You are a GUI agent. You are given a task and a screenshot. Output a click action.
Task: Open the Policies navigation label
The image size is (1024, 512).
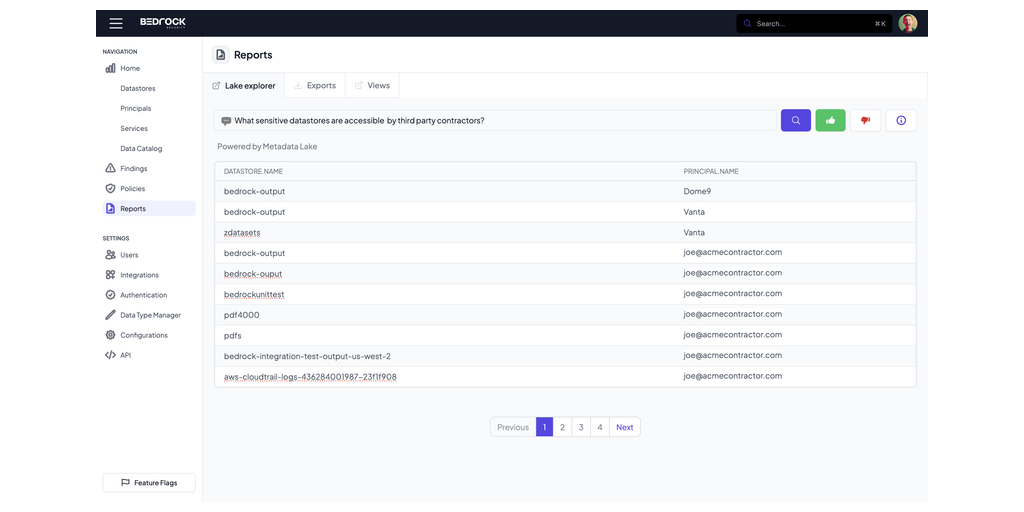pos(133,189)
